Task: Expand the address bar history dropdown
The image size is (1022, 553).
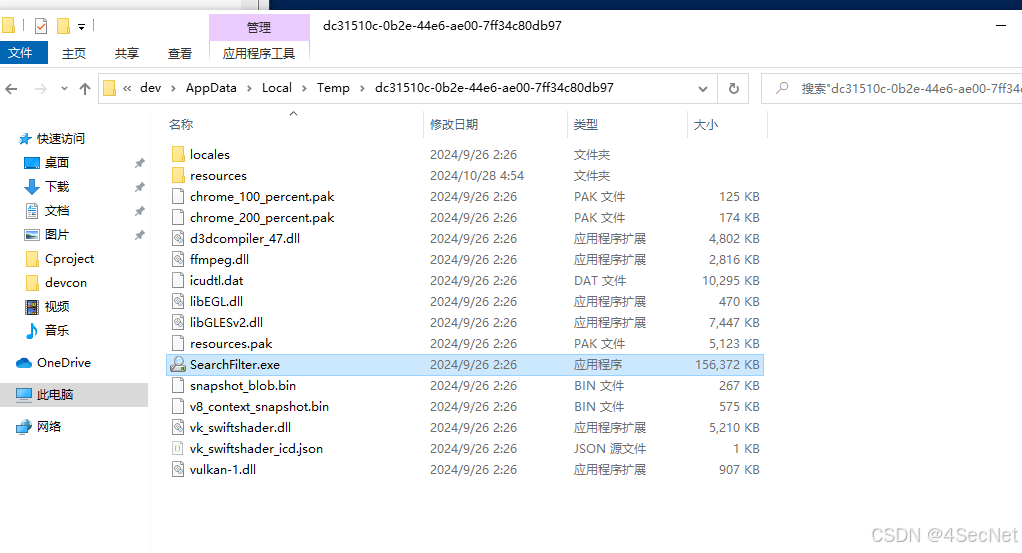Action: 703,89
